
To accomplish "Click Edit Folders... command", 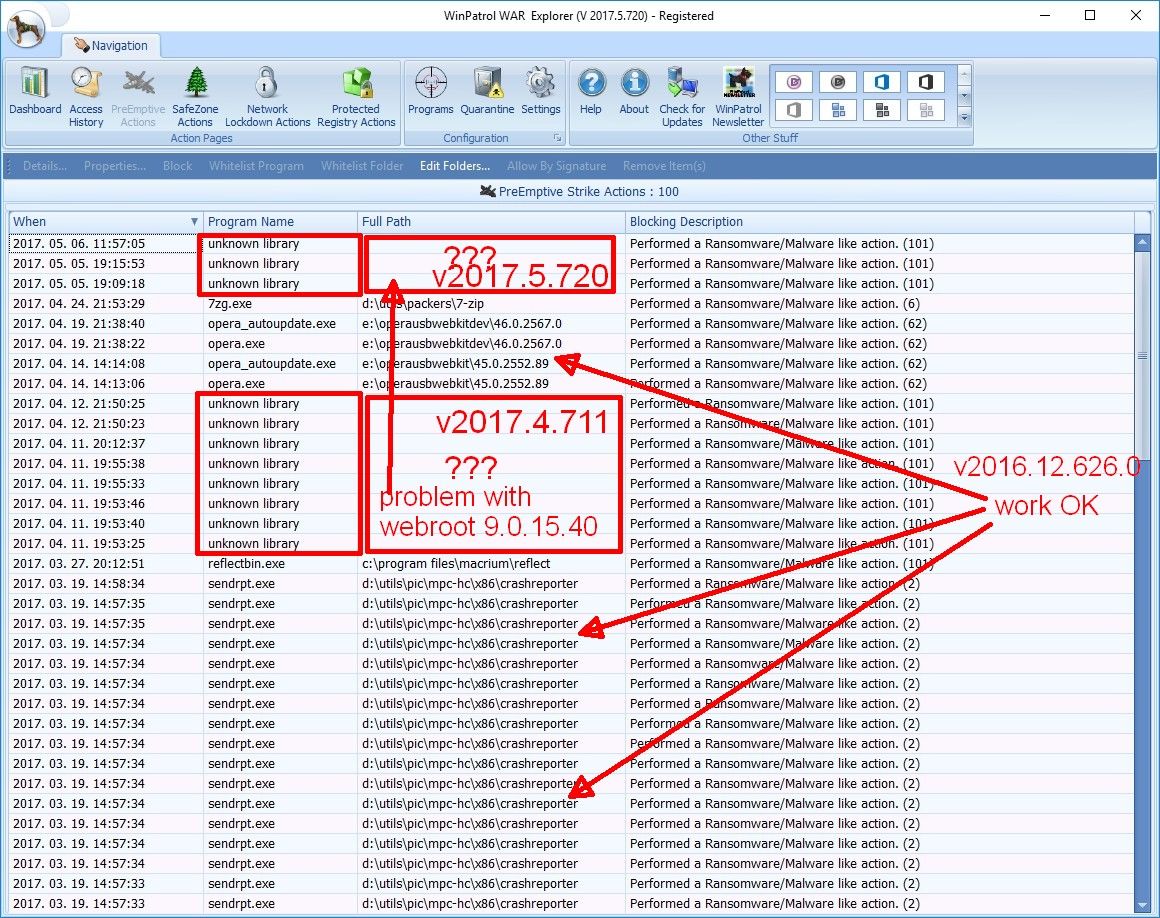I will [x=455, y=166].
